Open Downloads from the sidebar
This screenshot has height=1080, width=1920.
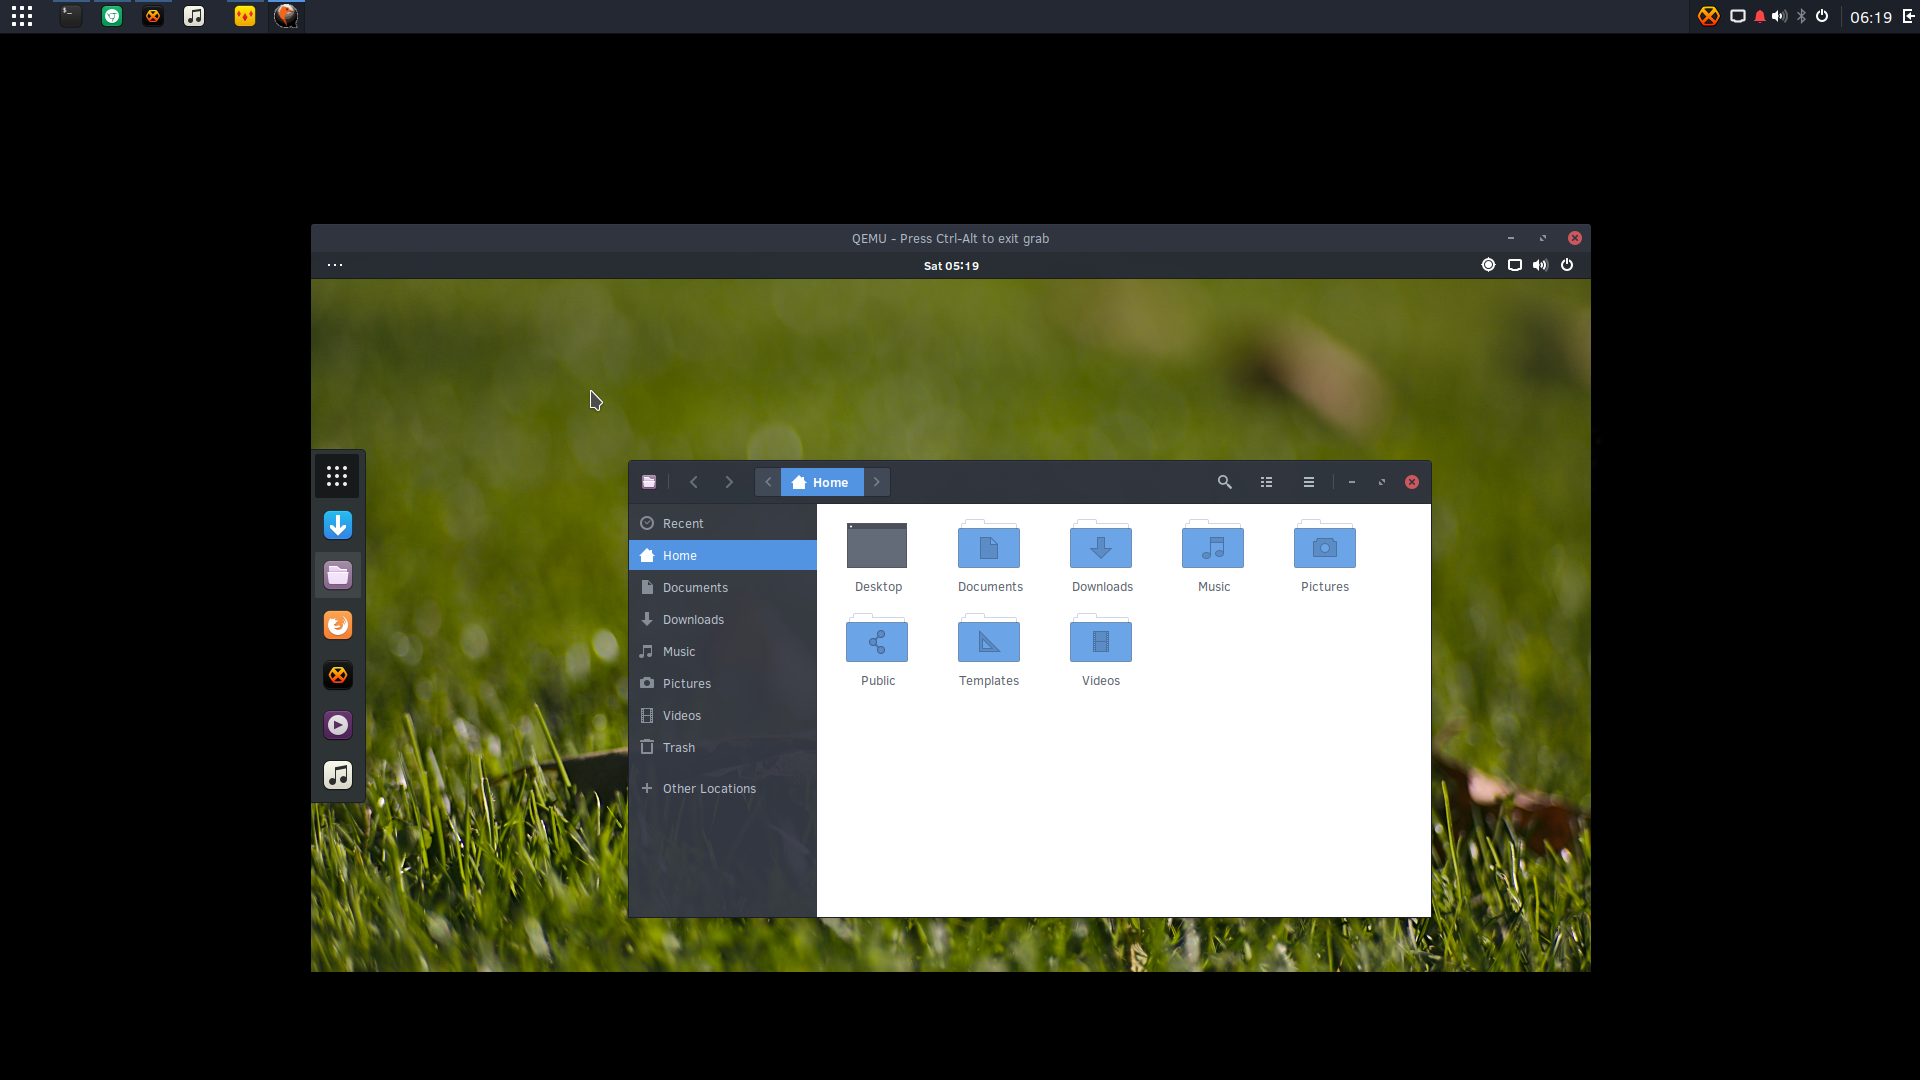(723, 620)
